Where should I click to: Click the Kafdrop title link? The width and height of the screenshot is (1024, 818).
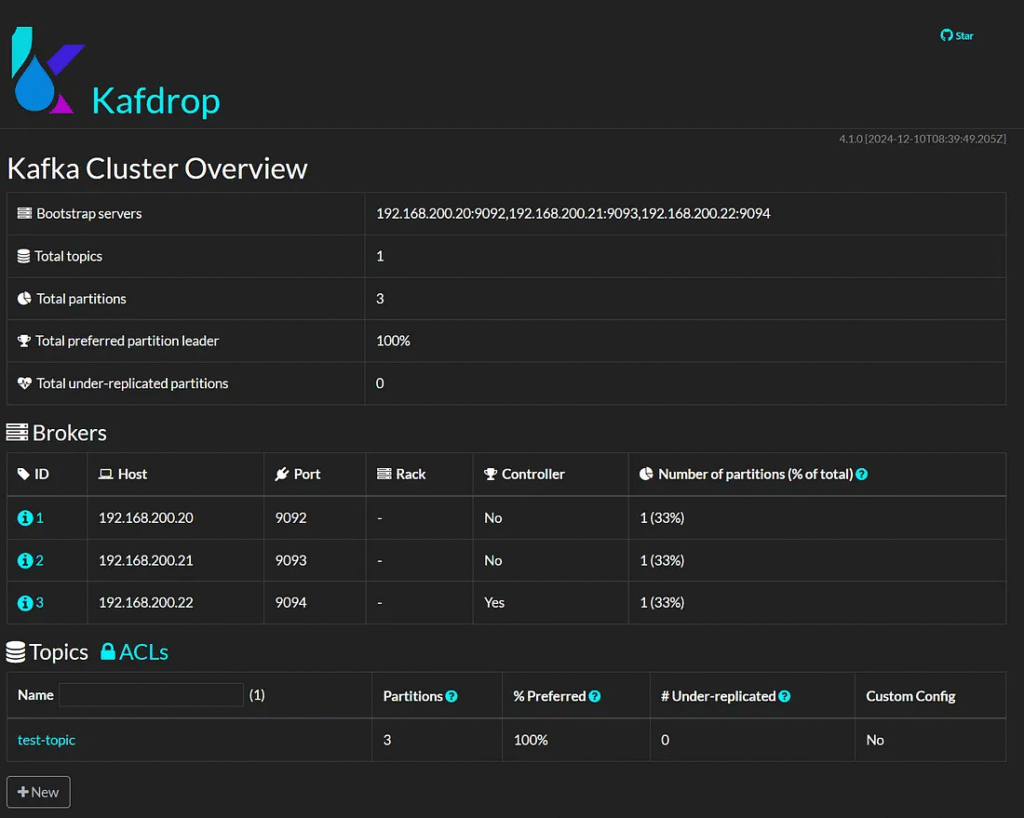pos(156,101)
